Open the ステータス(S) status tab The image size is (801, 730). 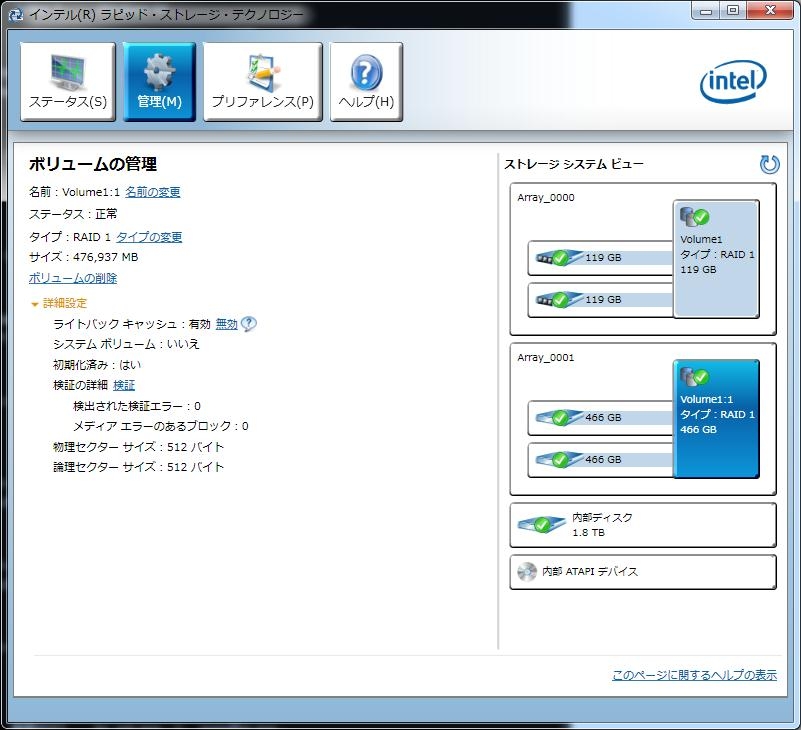point(68,82)
